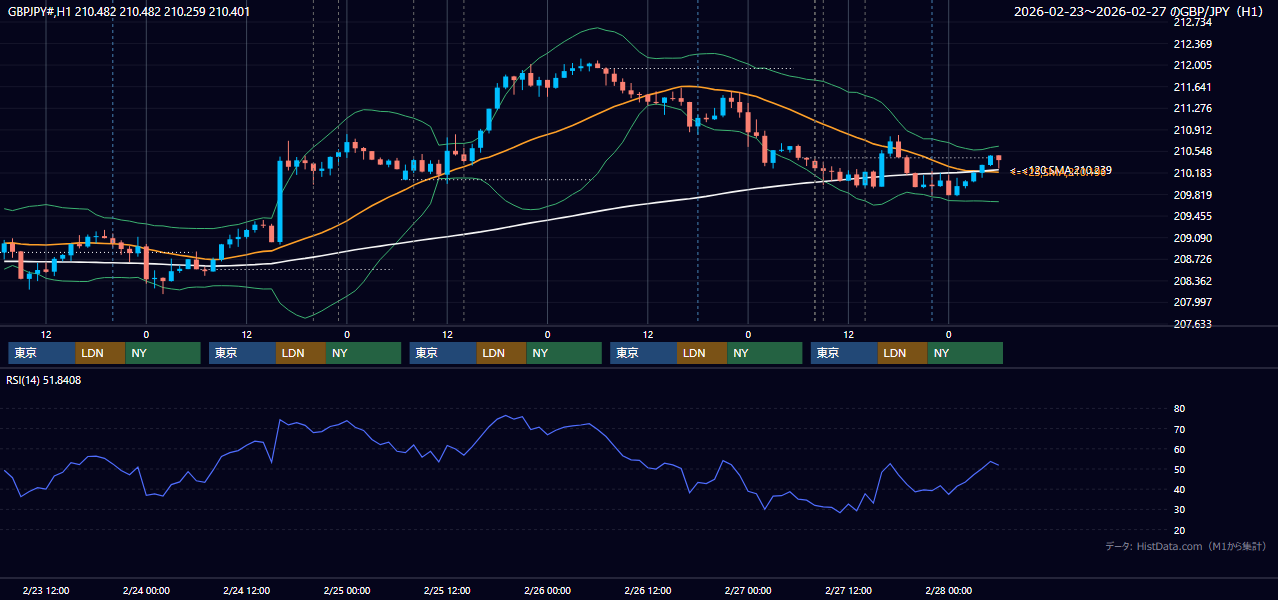The height and width of the screenshot is (600, 1278).
Task: Click the RSI 30 level label
Action: point(1179,510)
